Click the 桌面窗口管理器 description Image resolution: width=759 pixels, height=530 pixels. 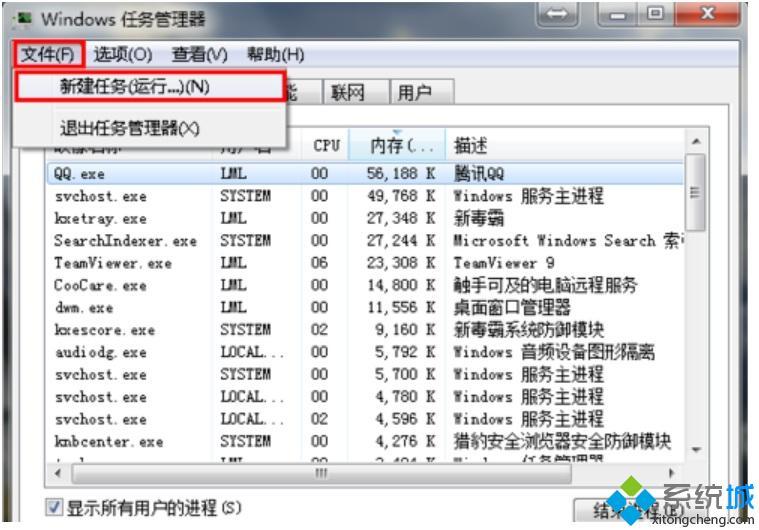pos(512,307)
